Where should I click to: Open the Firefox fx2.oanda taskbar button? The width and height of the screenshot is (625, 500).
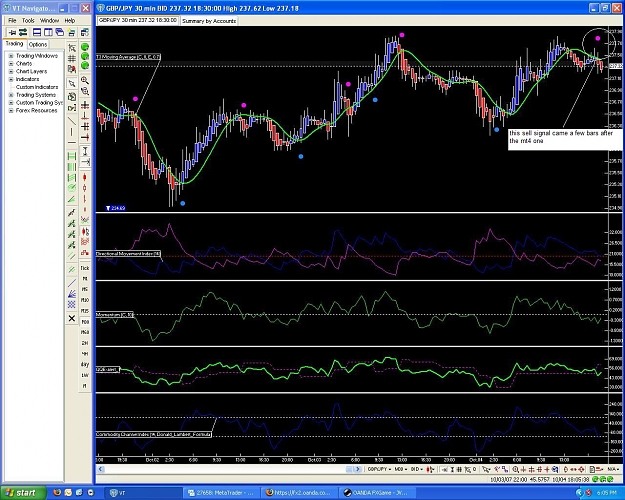pos(301,493)
